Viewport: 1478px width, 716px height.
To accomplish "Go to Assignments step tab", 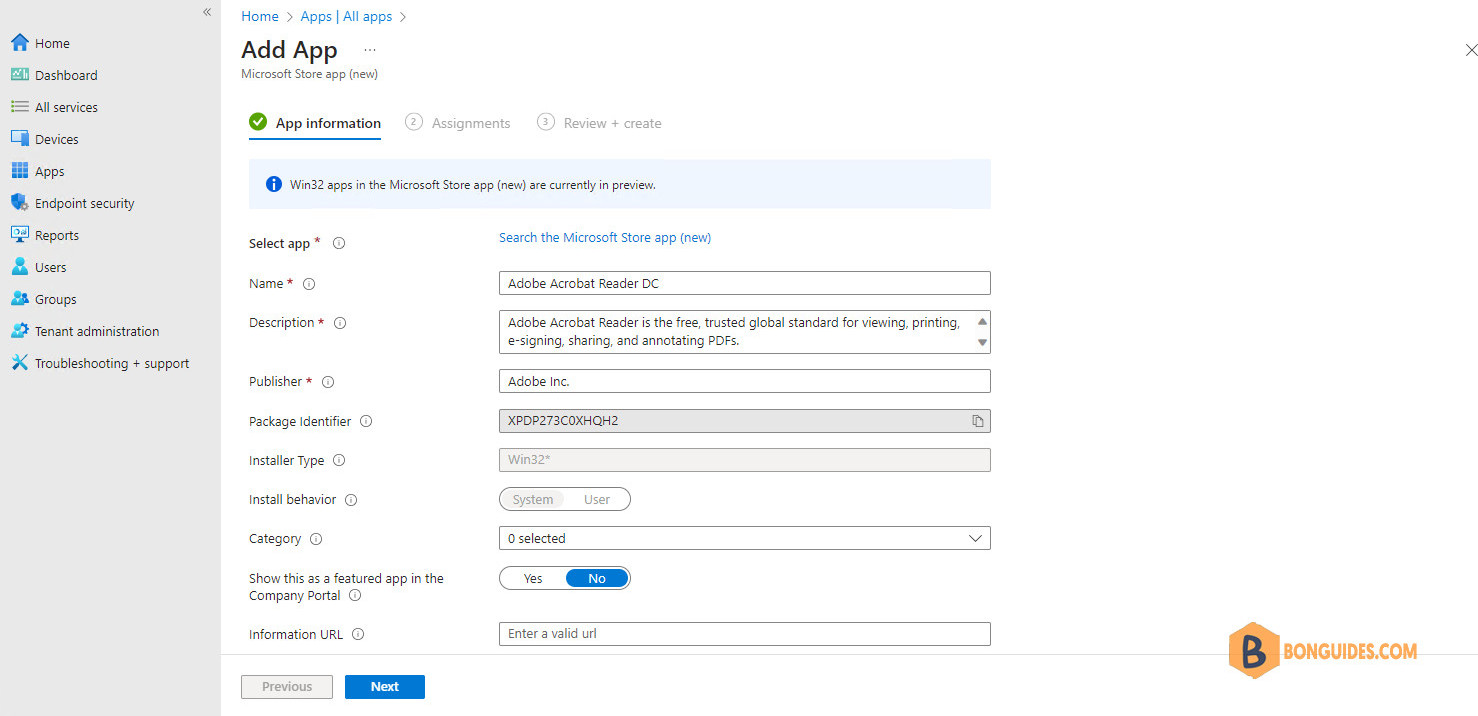I will [x=458, y=123].
